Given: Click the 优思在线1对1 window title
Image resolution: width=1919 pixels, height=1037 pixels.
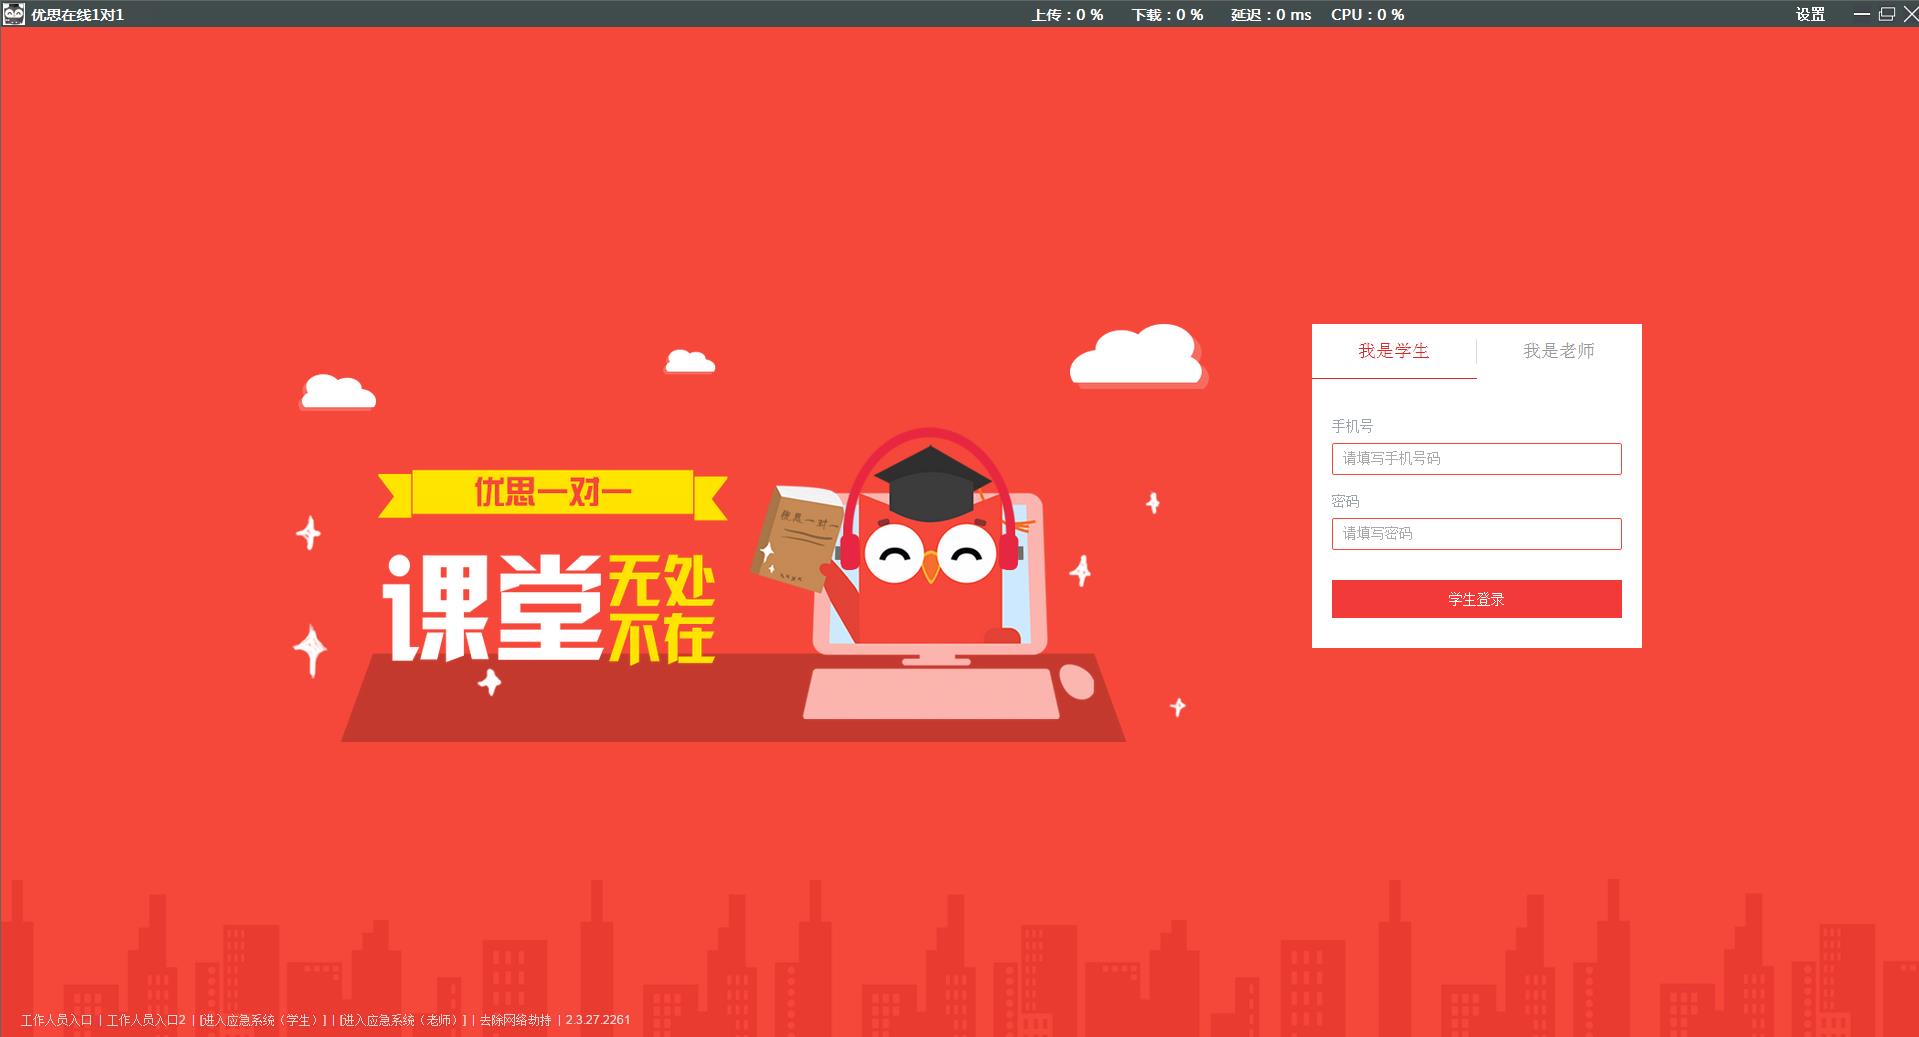Looking at the screenshot, I should (x=77, y=15).
